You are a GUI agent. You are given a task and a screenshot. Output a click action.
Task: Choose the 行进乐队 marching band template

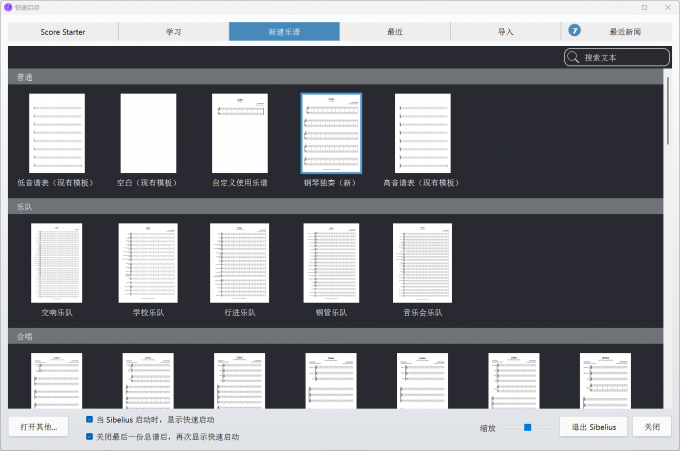point(239,263)
